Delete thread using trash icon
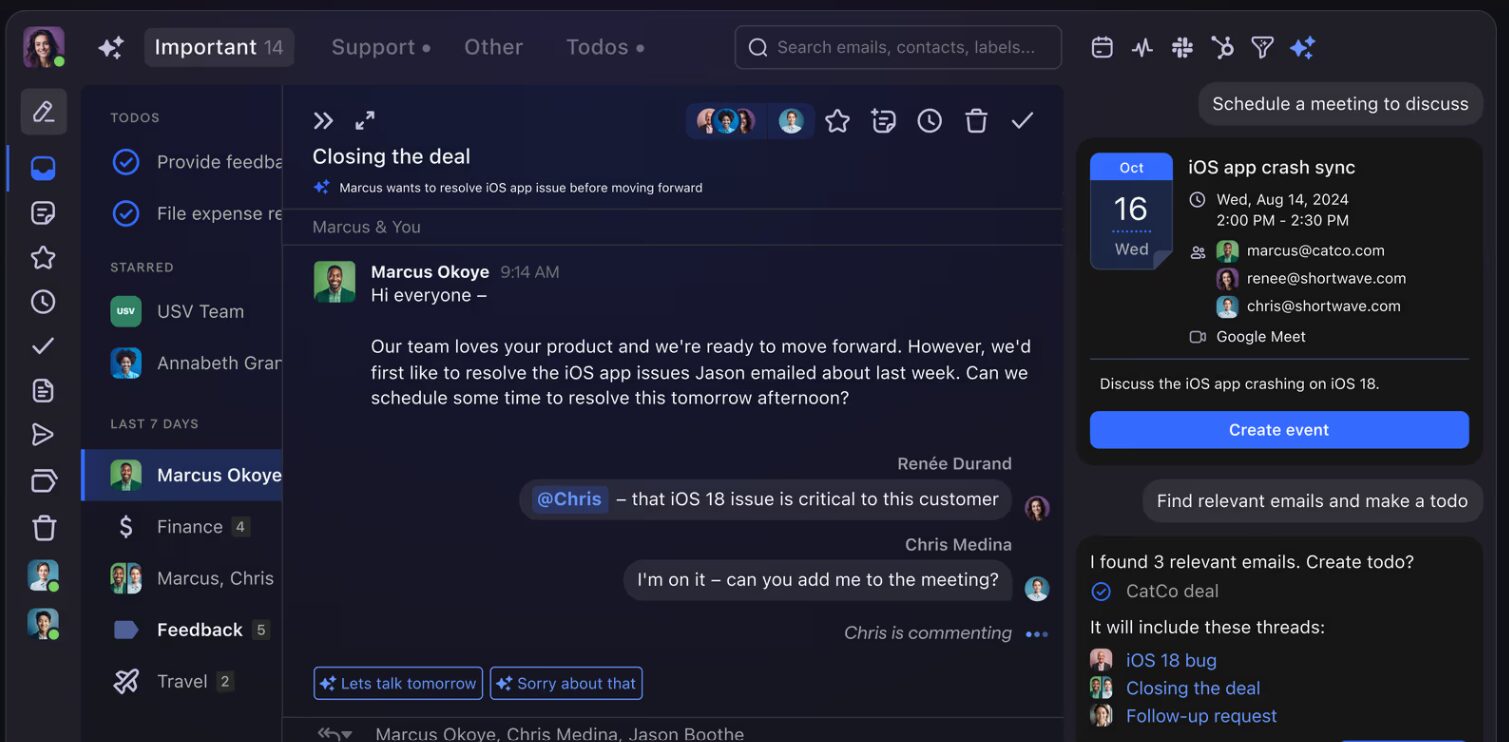The width and height of the screenshot is (1509, 742). [x=976, y=121]
